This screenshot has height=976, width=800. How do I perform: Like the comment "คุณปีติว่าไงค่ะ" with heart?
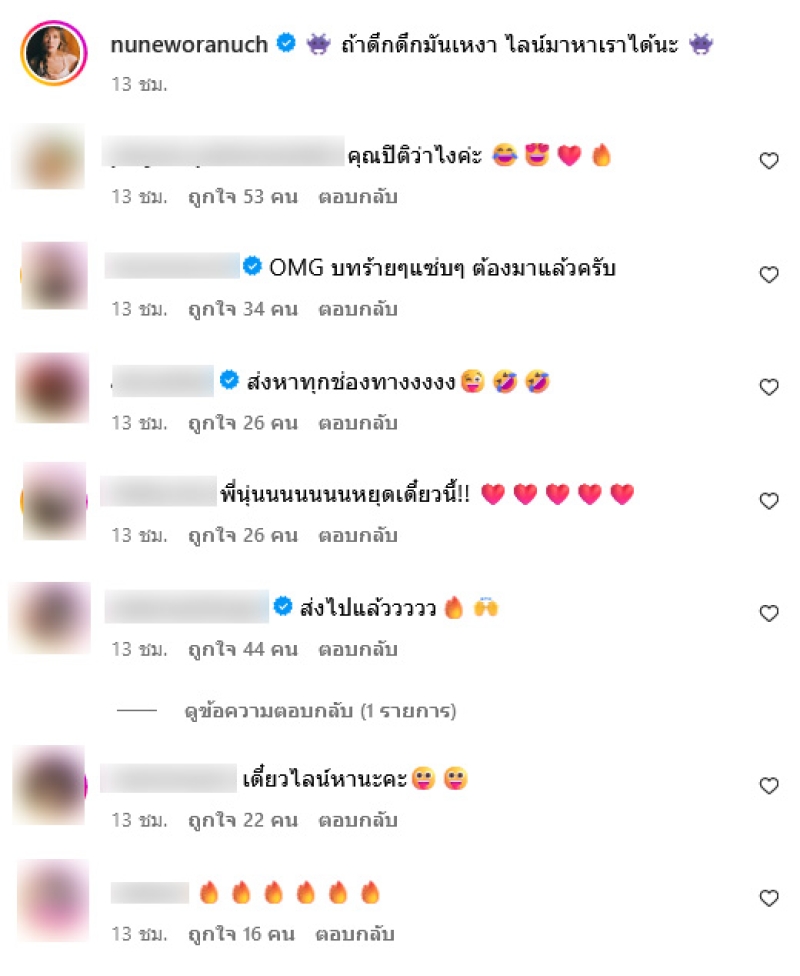tap(769, 161)
